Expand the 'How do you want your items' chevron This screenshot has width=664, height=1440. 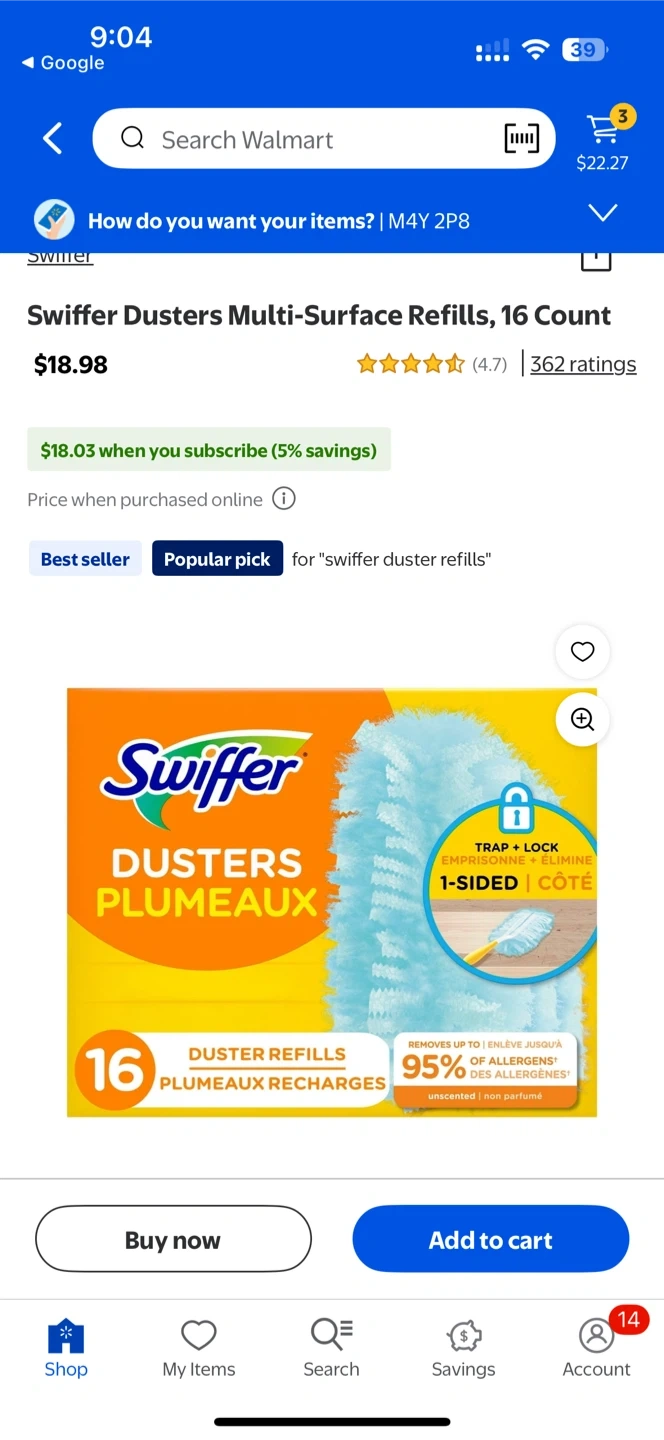coord(603,213)
